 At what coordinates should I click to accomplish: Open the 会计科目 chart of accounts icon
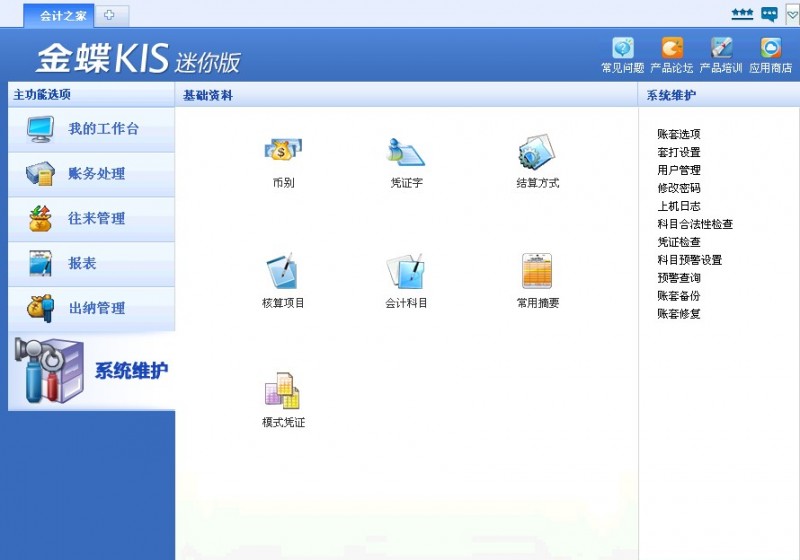406,272
